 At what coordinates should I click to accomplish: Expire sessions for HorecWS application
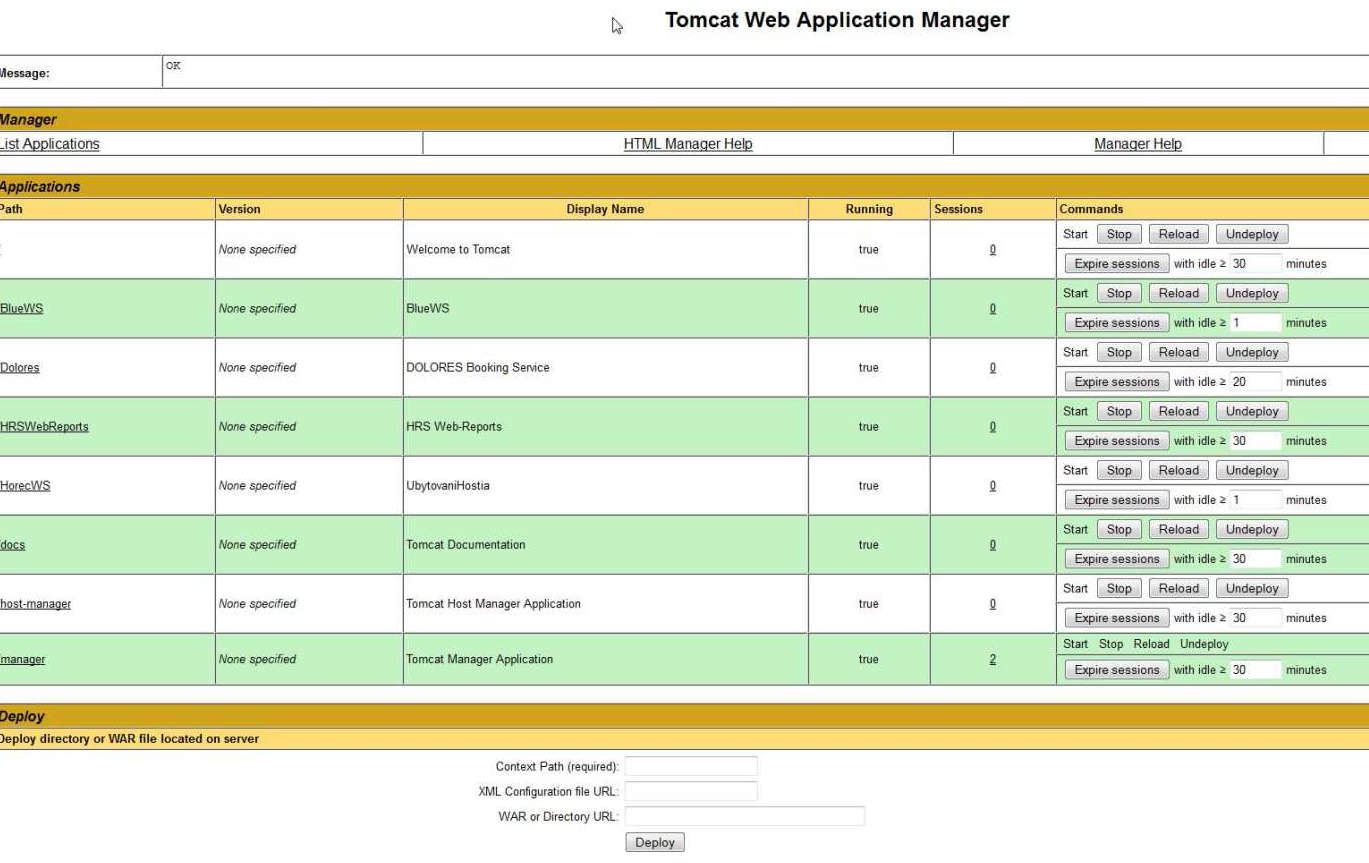[x=1116, y=500]
